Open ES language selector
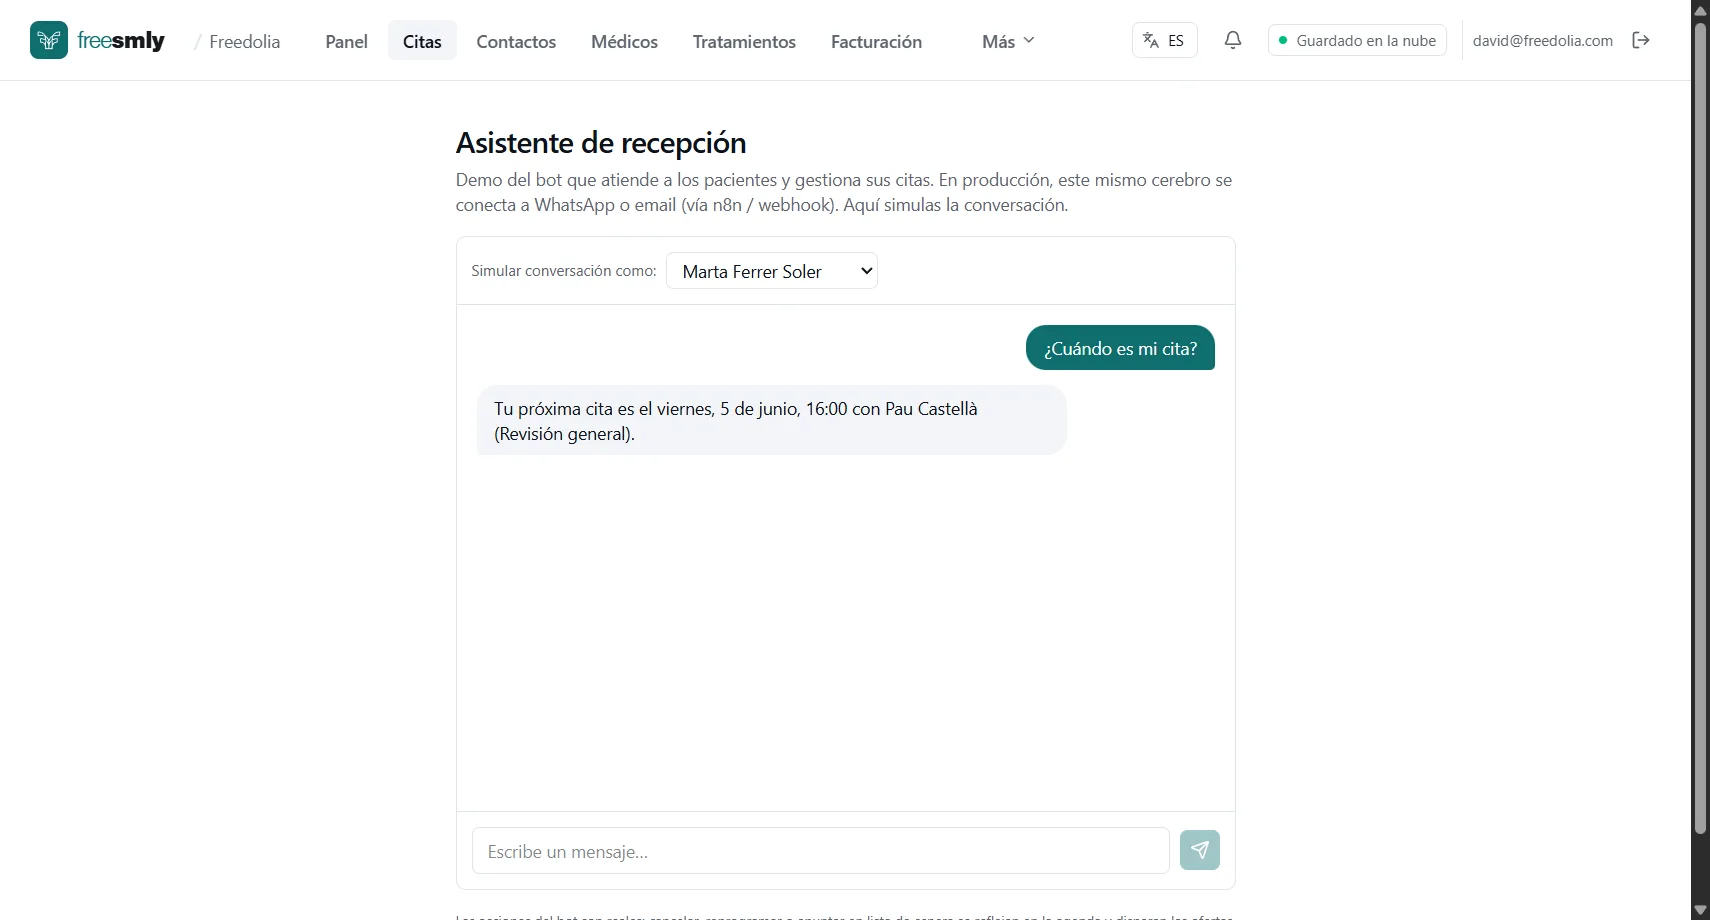1710x920 pixels. pos(1165,40)
